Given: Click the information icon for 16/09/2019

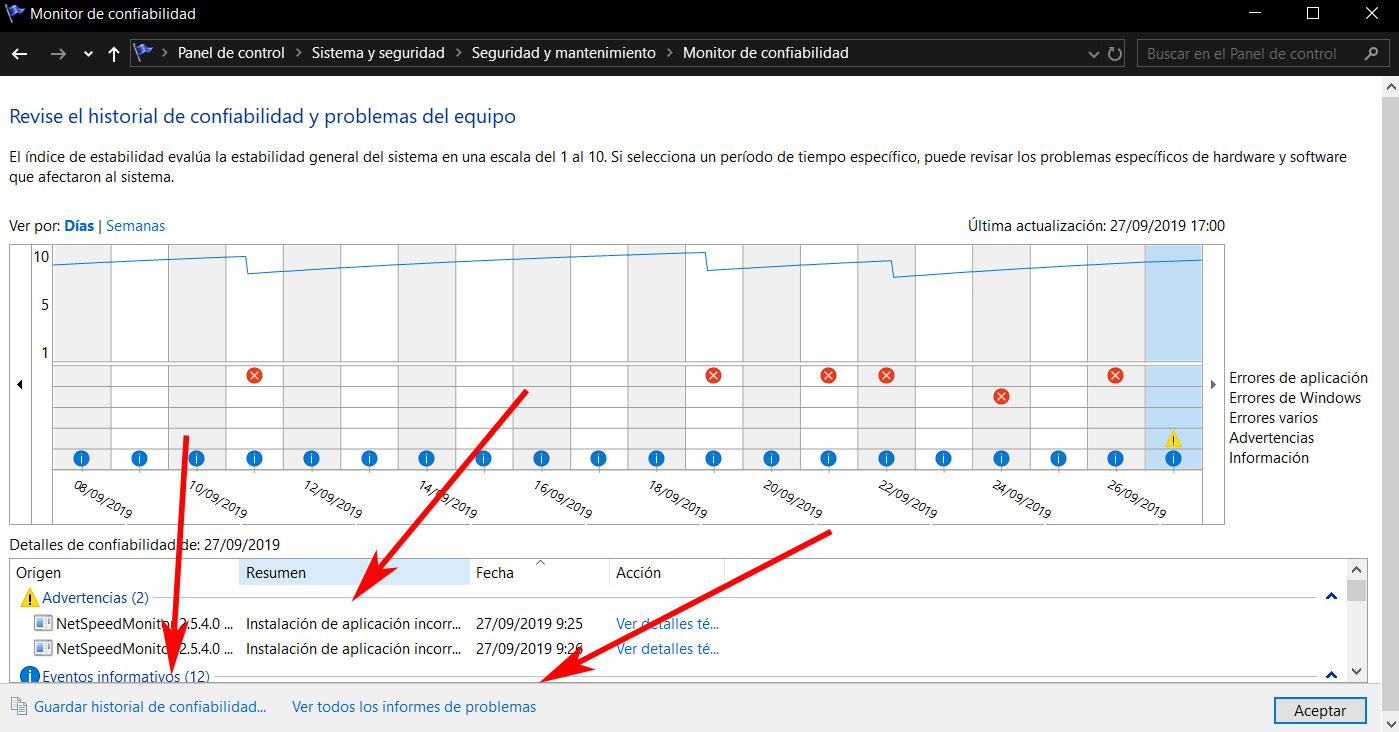Looking at the screenshot, I should (541, 458).
